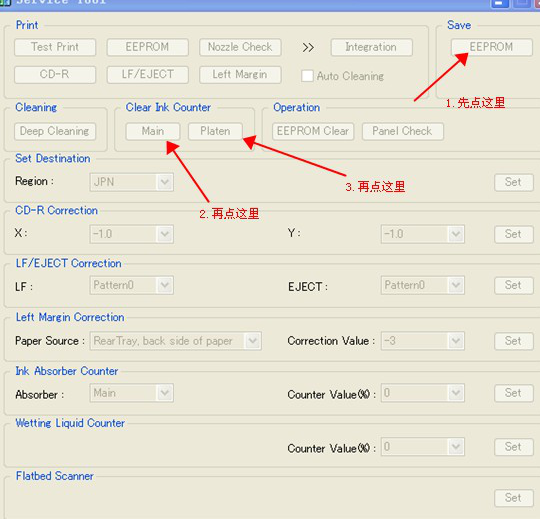
Task: Click Set for the CD-R Correction
Action: click(513, 234)
